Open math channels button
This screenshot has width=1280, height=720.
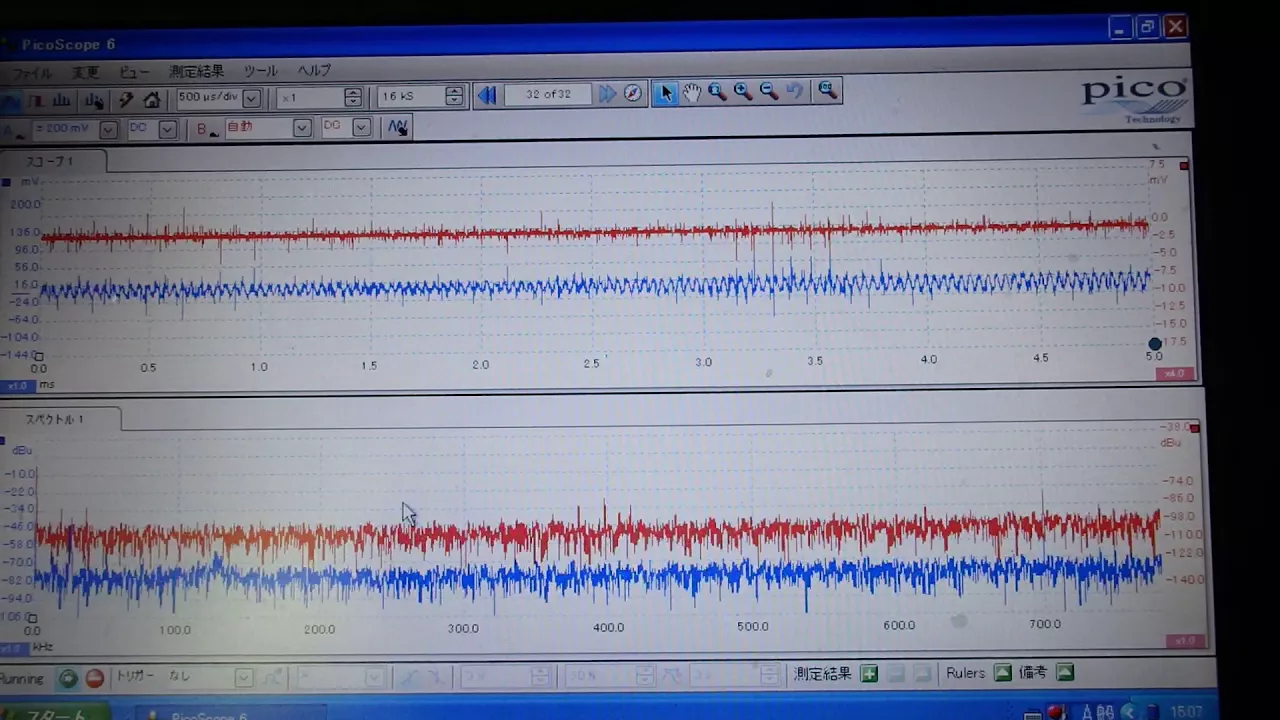coord(397,127)
